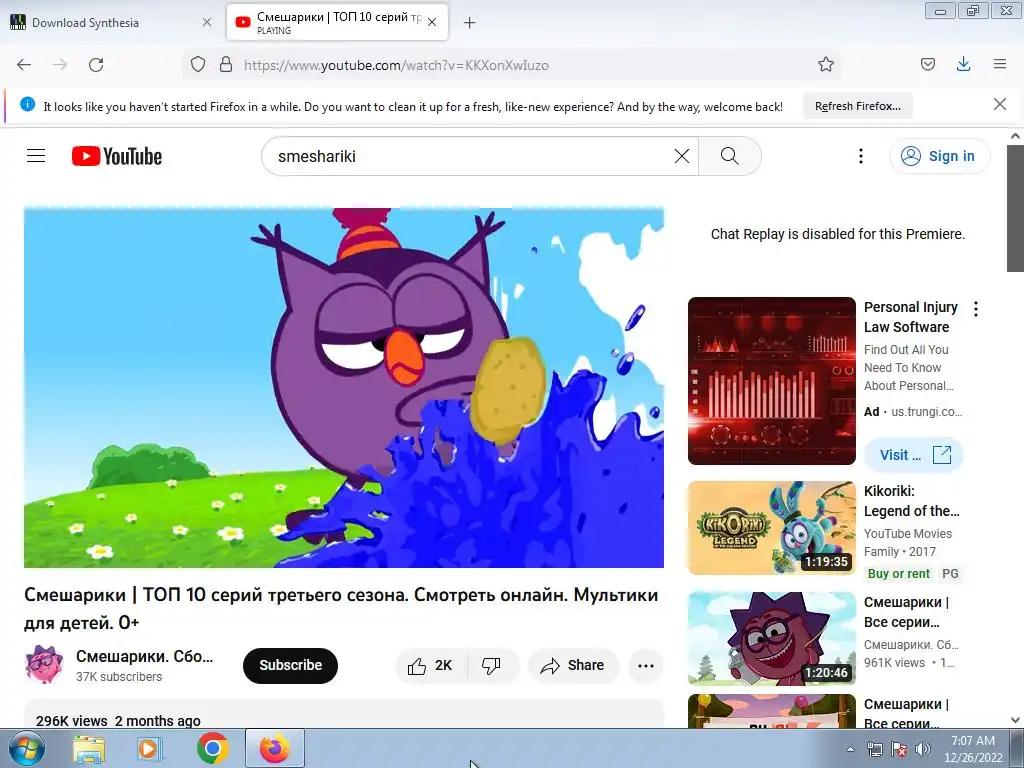
Task: Click the Personal Injury Law Software ad title
Action: (x=910, y=317)
